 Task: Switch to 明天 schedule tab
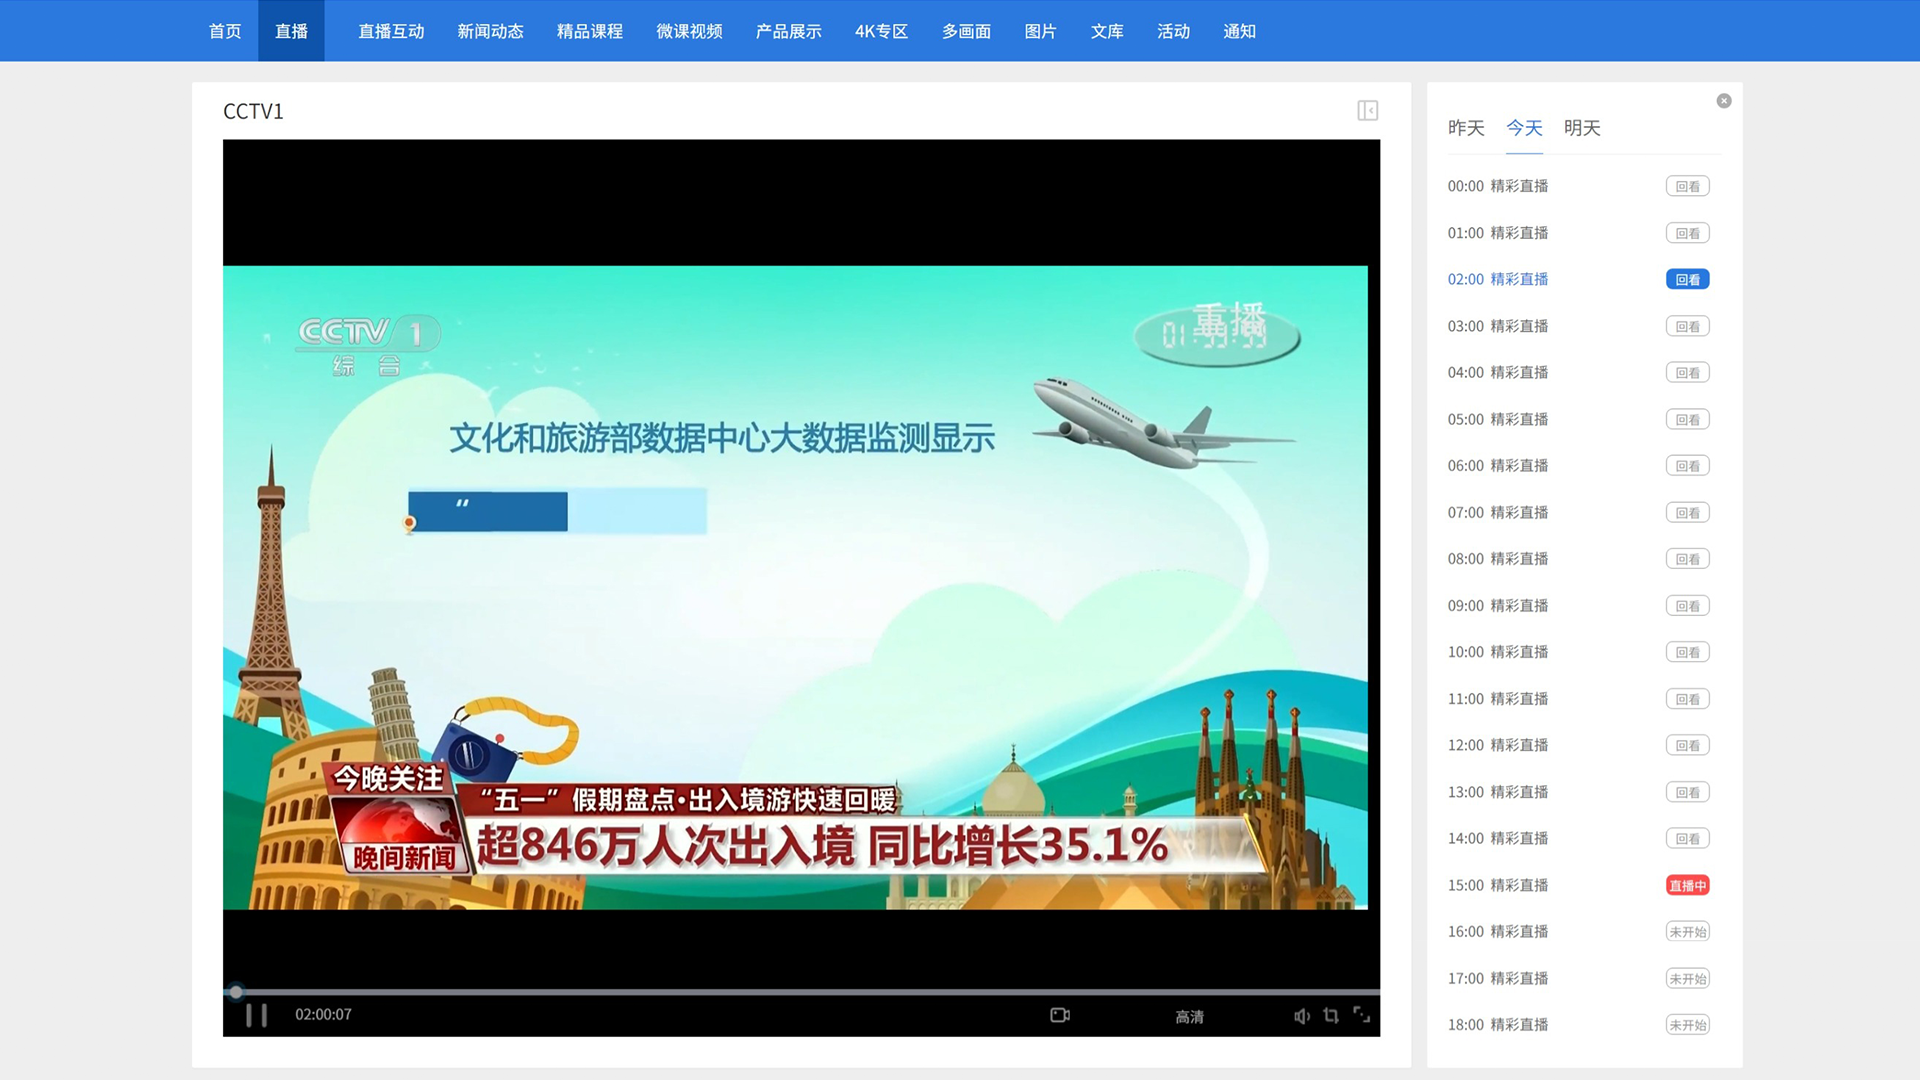point(1583,128)
